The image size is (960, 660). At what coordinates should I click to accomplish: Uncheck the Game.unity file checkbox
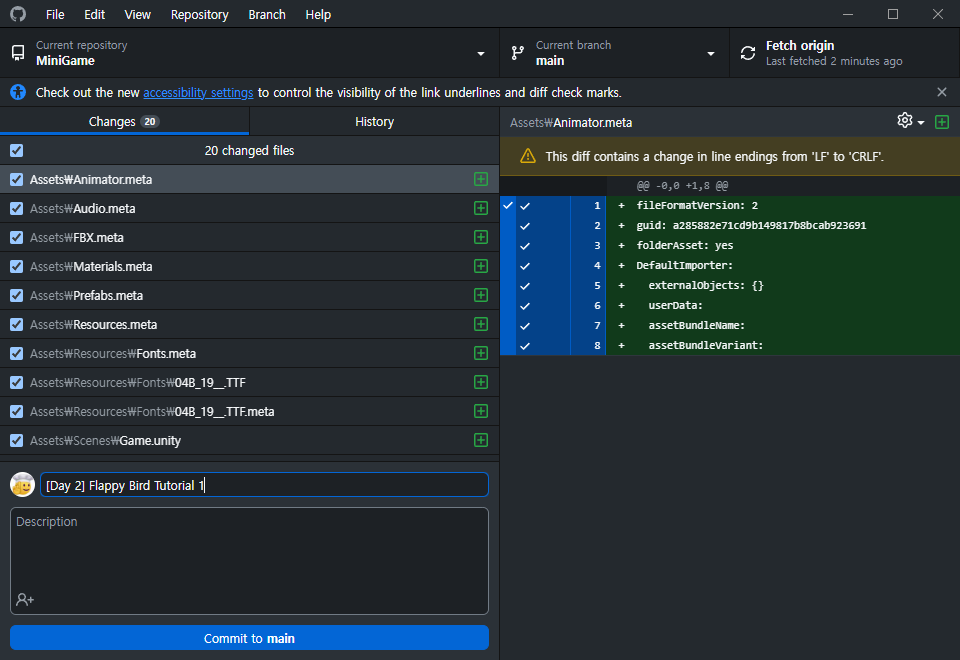(17, 440)
